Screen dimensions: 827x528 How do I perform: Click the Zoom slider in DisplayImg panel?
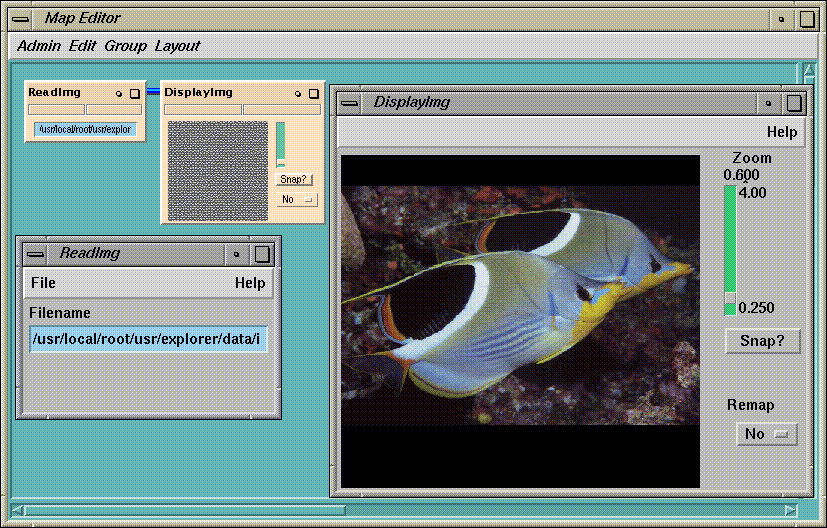coord(730,250)
